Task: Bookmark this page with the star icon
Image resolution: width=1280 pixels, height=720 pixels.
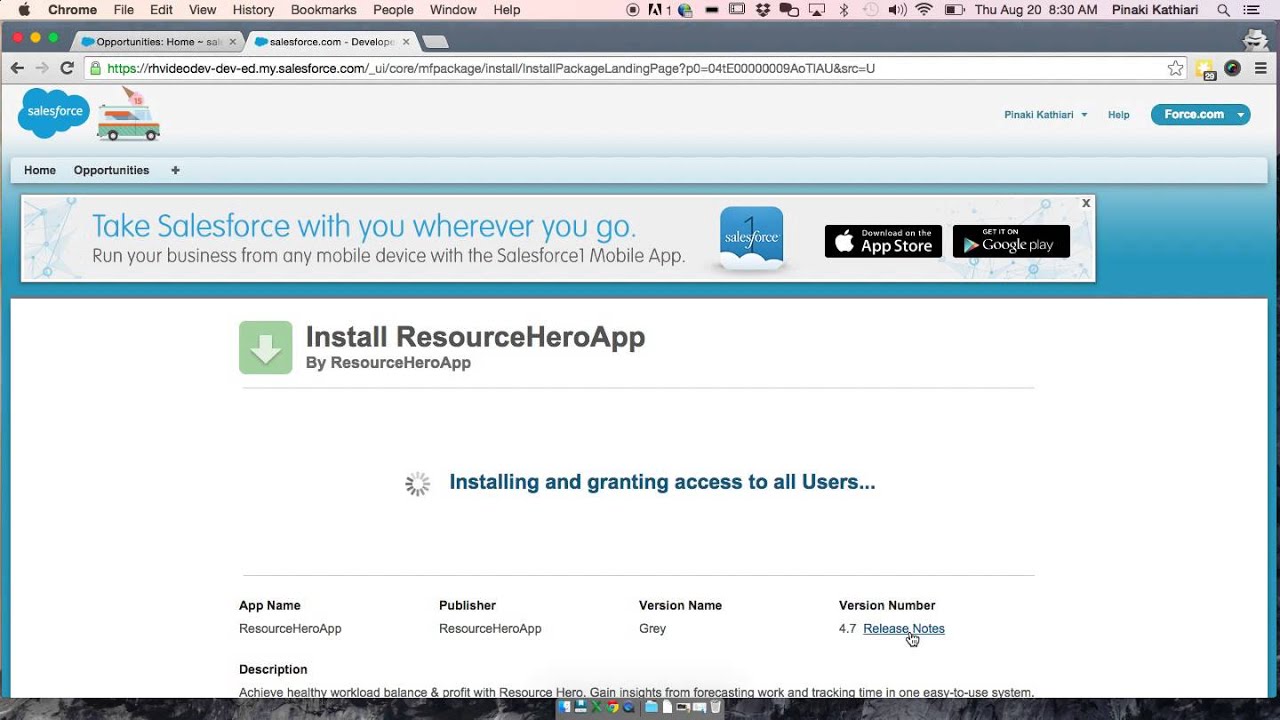Action: click(1175, 68)
